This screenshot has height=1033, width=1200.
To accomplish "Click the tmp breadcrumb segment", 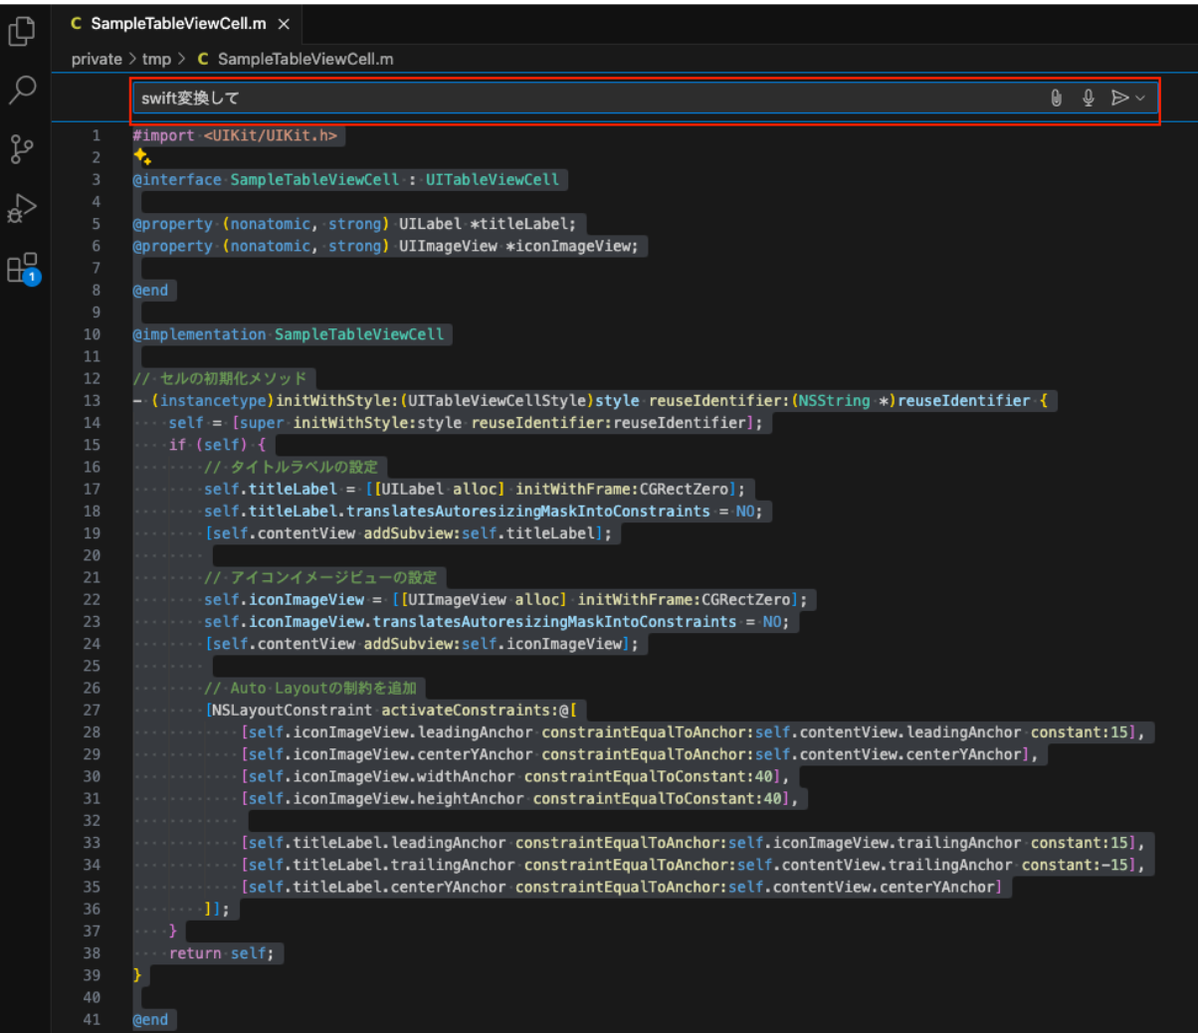I will [x=156, y=59].
